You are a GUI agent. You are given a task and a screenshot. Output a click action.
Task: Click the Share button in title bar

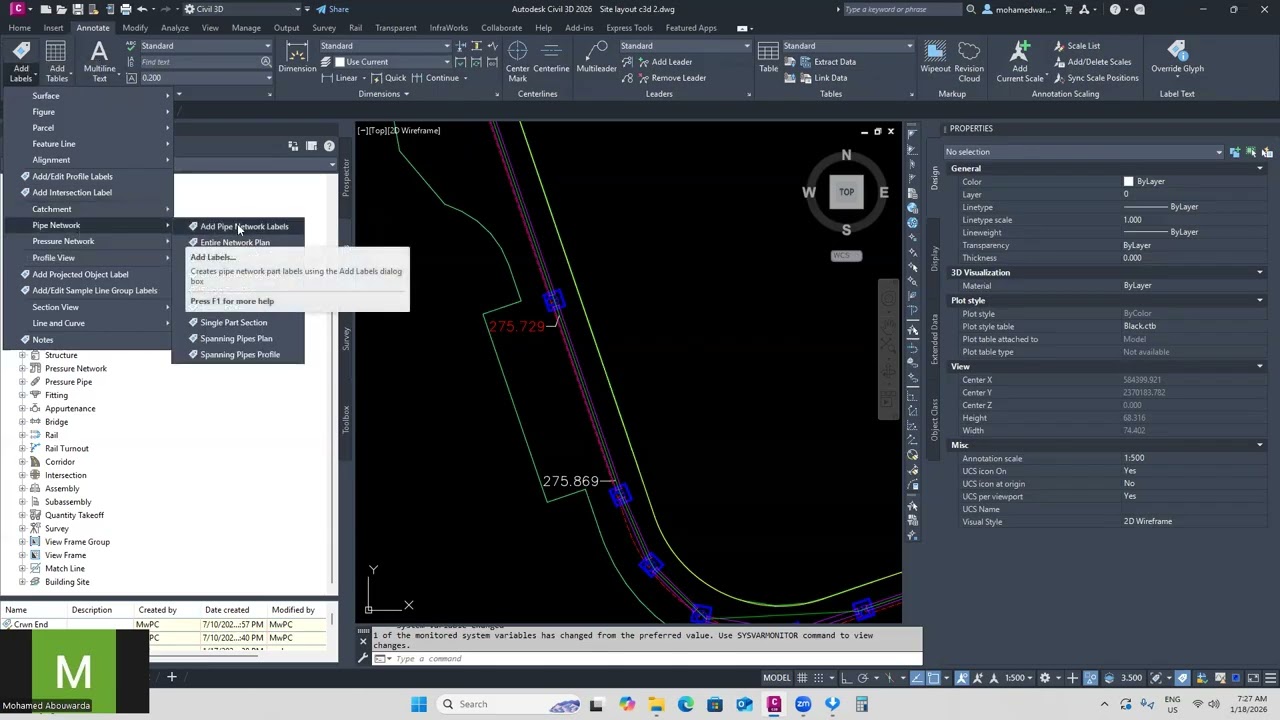click(333, 9)
